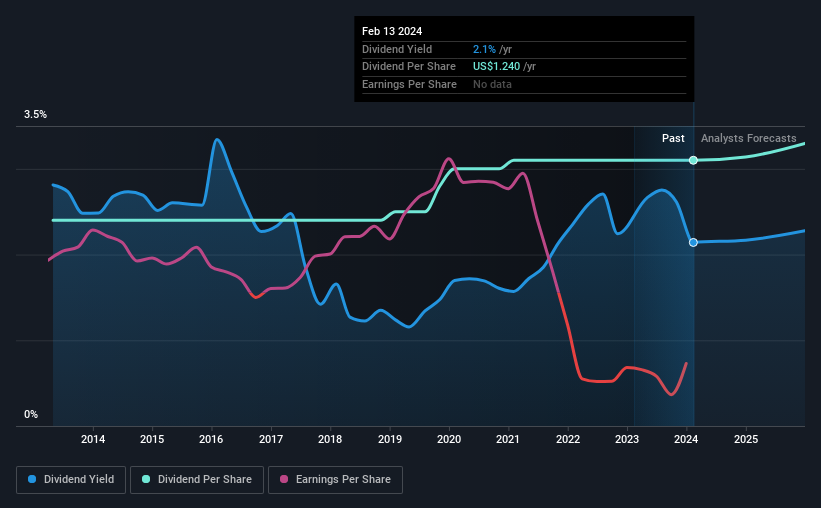Click the 2.1% dividend yield value
This screenshot has width=821, height=508.
coord(484,49)
